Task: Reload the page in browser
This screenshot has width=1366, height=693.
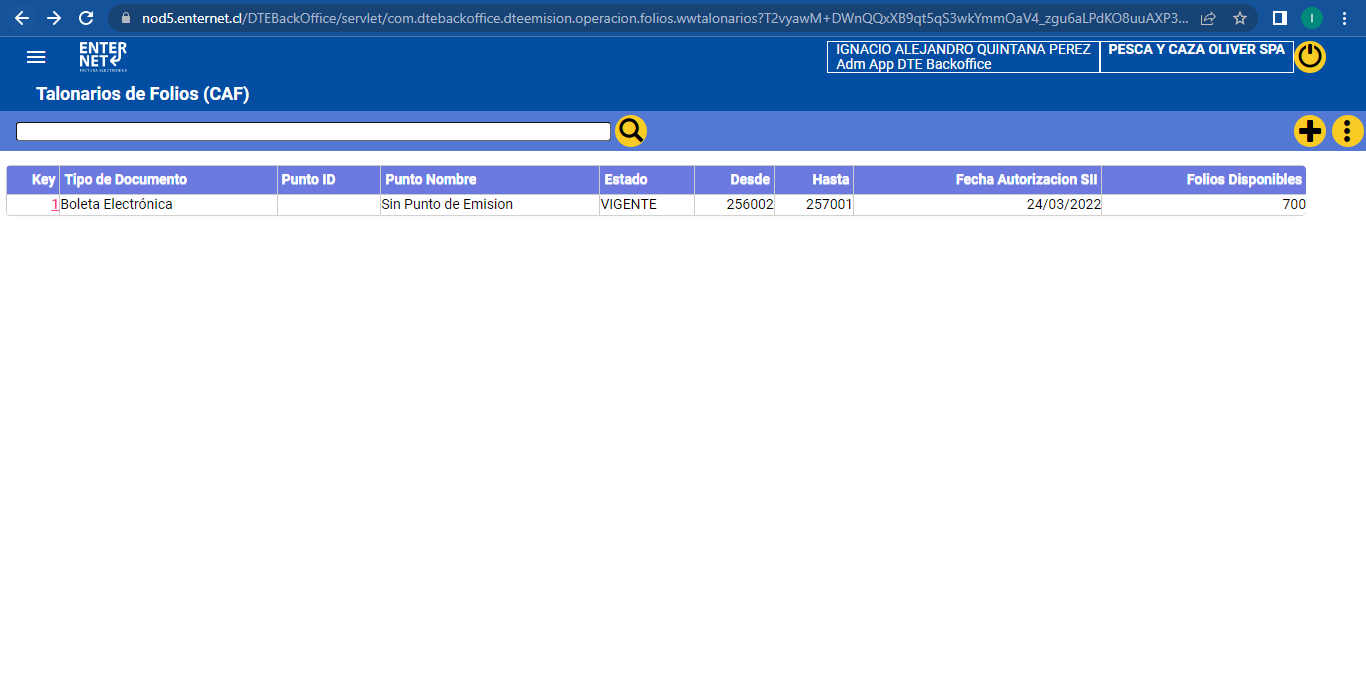Action: click(x=86, y=18)
